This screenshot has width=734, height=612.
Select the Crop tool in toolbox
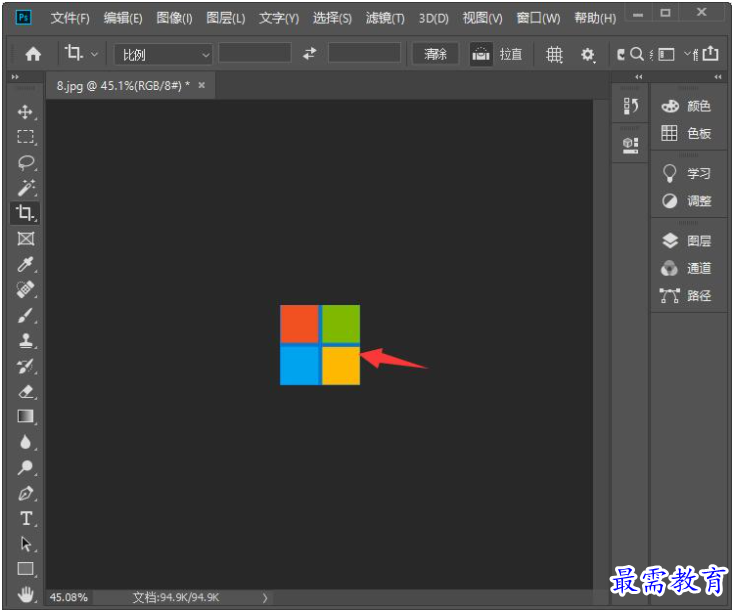(25, 213)
